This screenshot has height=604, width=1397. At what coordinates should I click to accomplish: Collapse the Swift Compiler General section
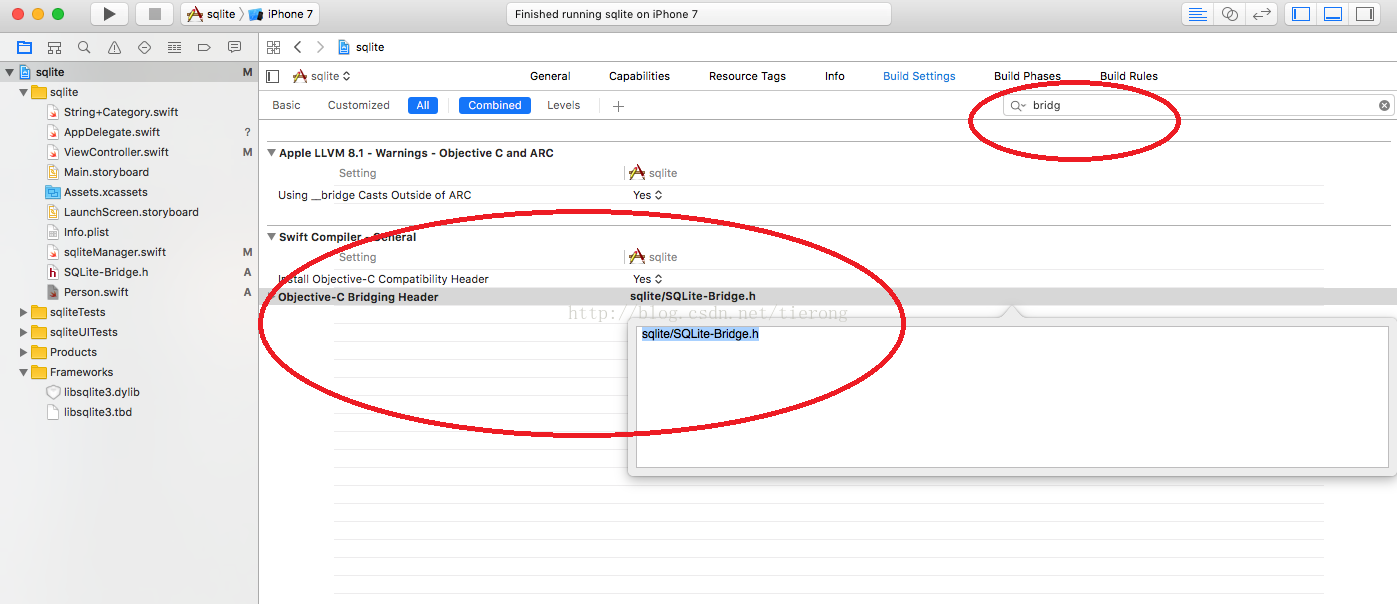(271, 237)
